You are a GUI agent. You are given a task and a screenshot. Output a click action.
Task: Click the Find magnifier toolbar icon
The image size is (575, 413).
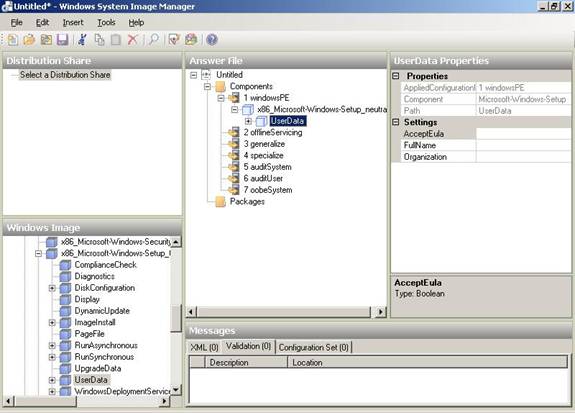tap(154, 40)
